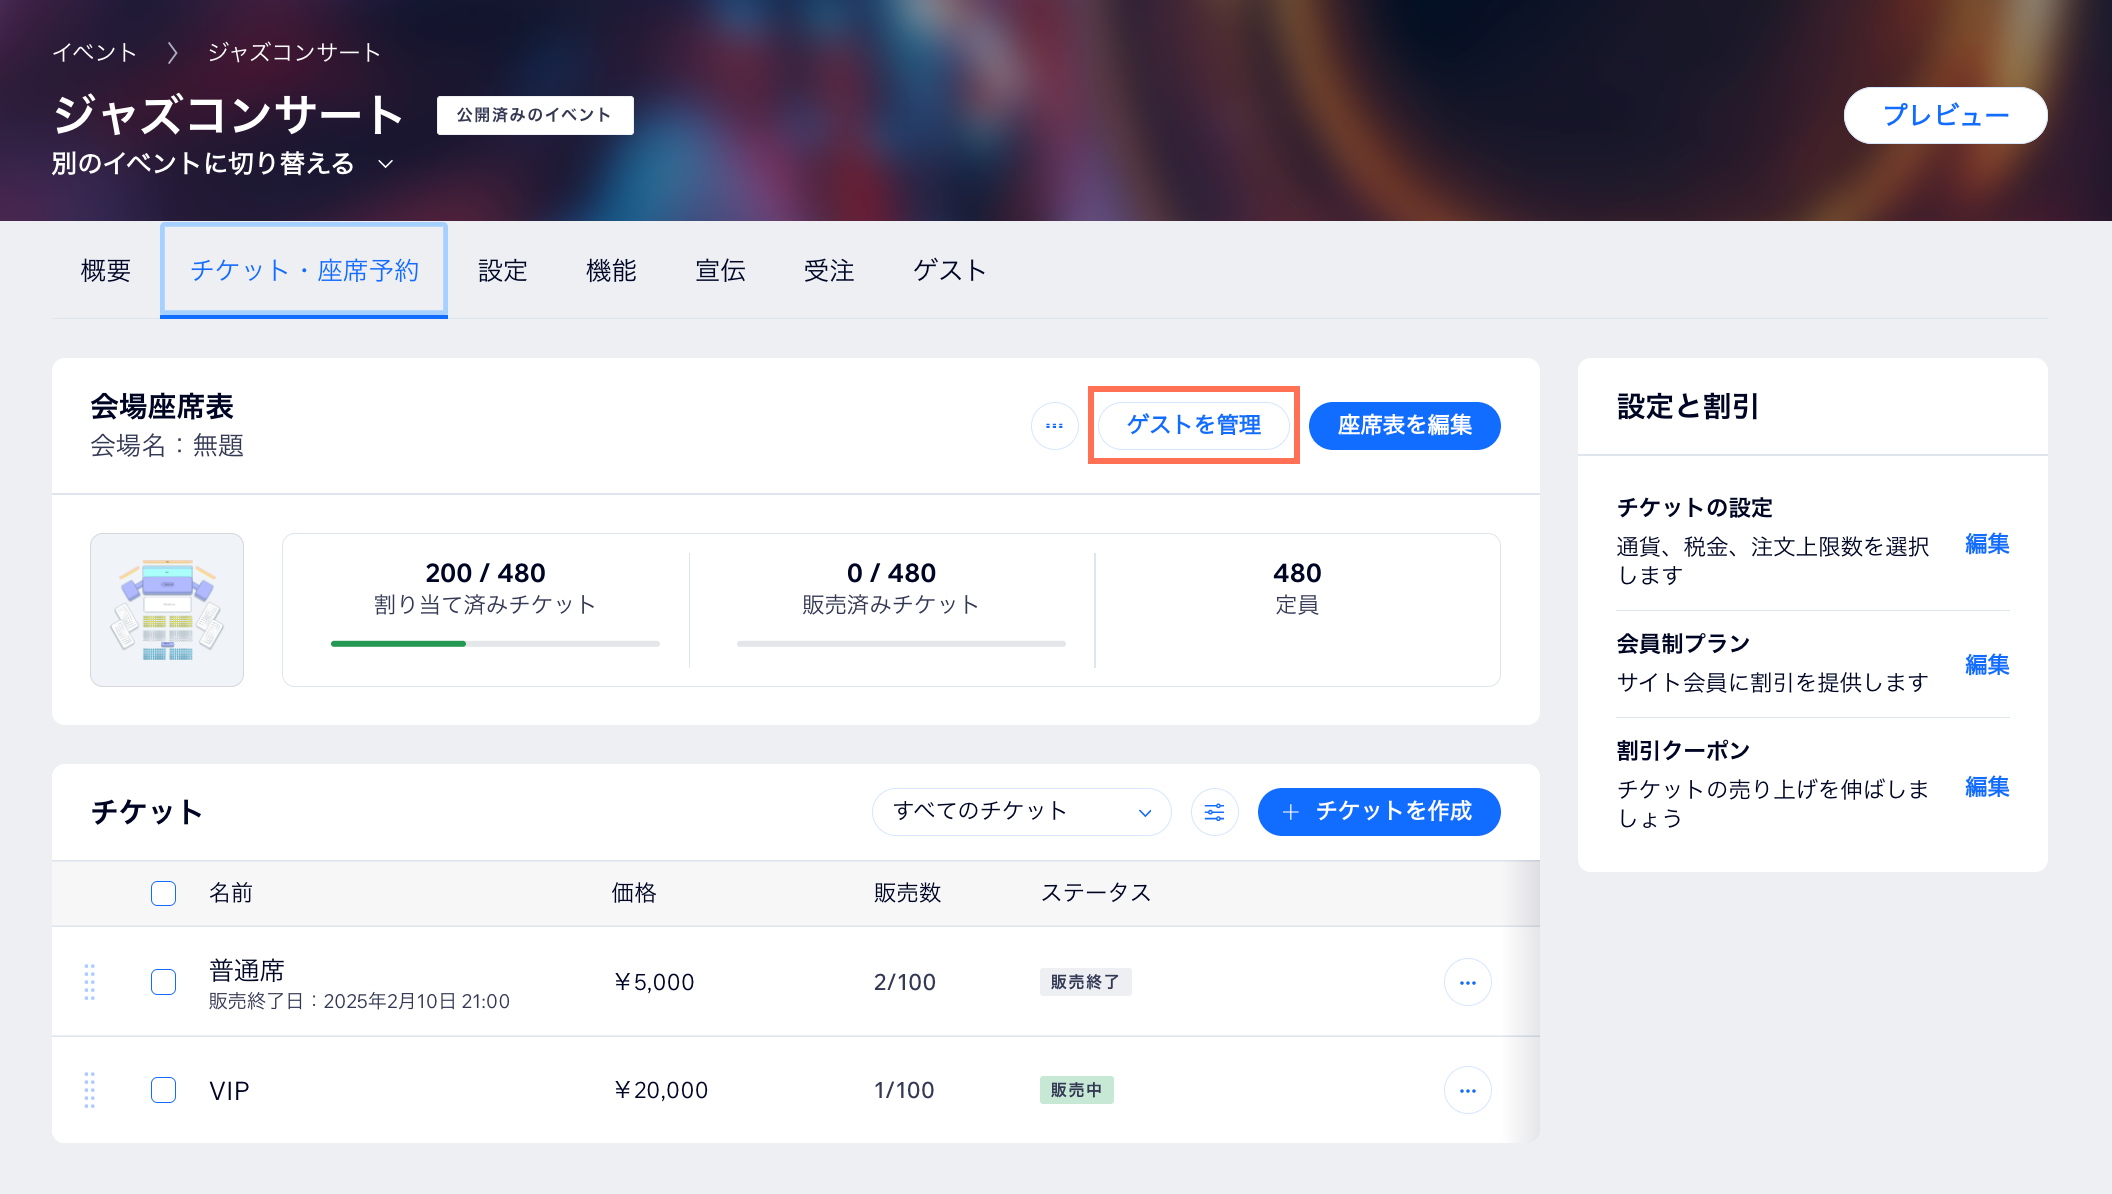Click the drag handle beside VIP
Screen dimensions: 2112x1194
point(90,1090)
